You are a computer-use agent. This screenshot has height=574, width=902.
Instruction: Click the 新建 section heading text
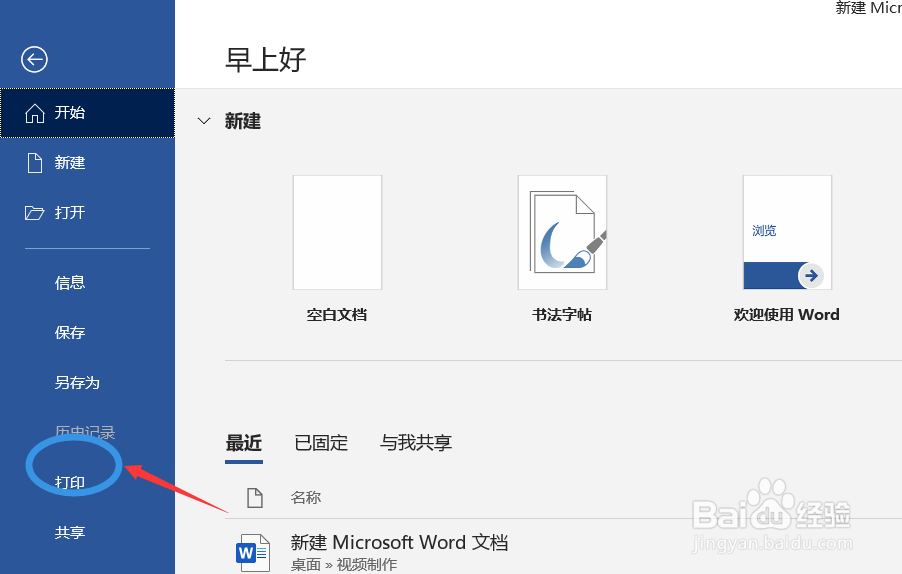coord(243,121)
